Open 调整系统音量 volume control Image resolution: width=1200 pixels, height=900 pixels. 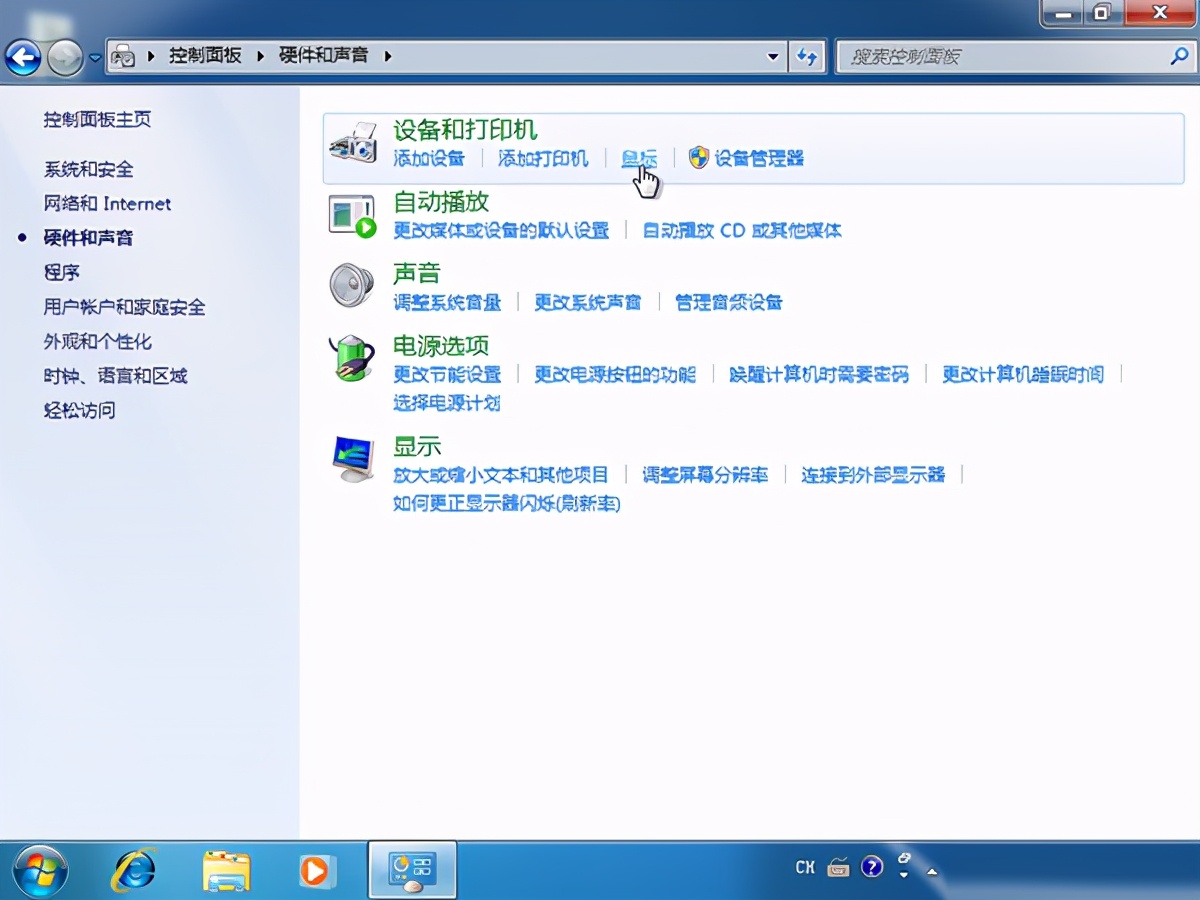446,302
